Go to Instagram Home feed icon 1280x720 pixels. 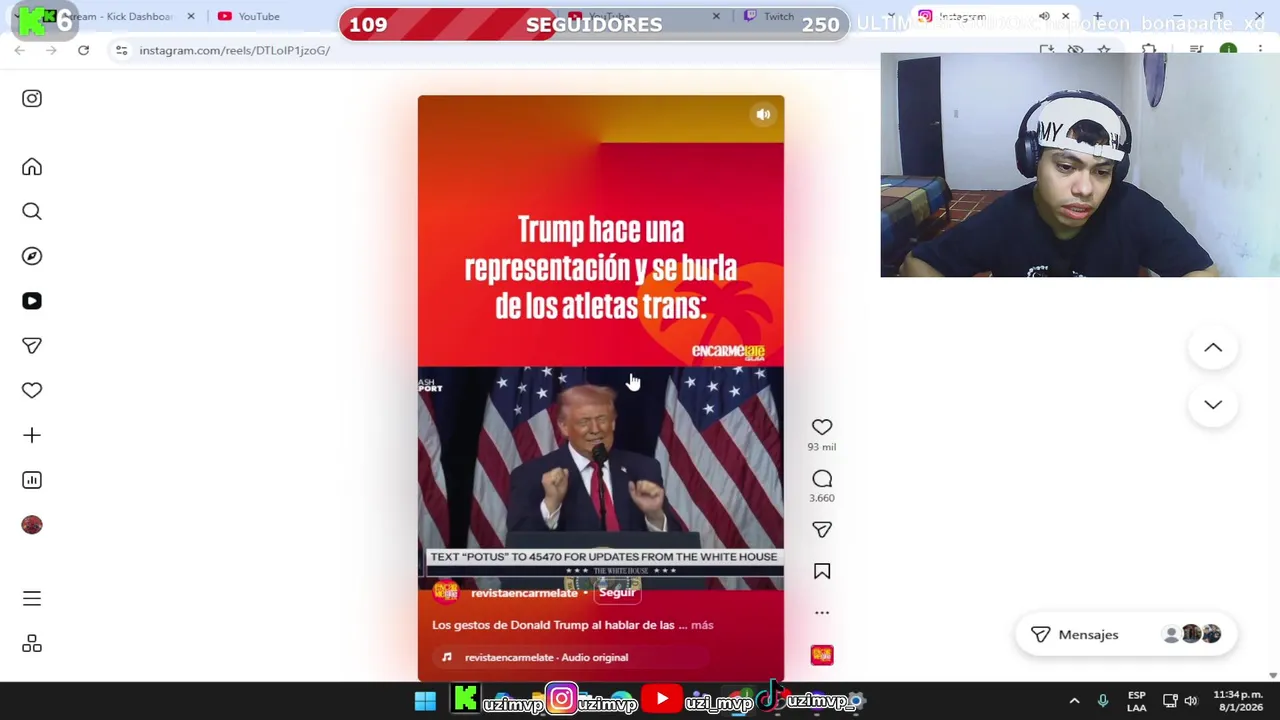(x=32, y=167)
